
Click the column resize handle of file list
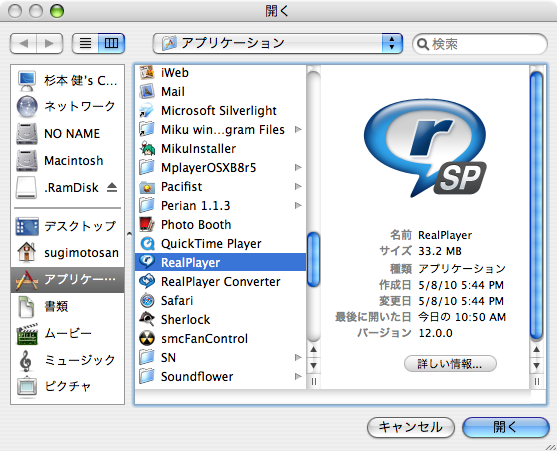(x=313, y=382)
